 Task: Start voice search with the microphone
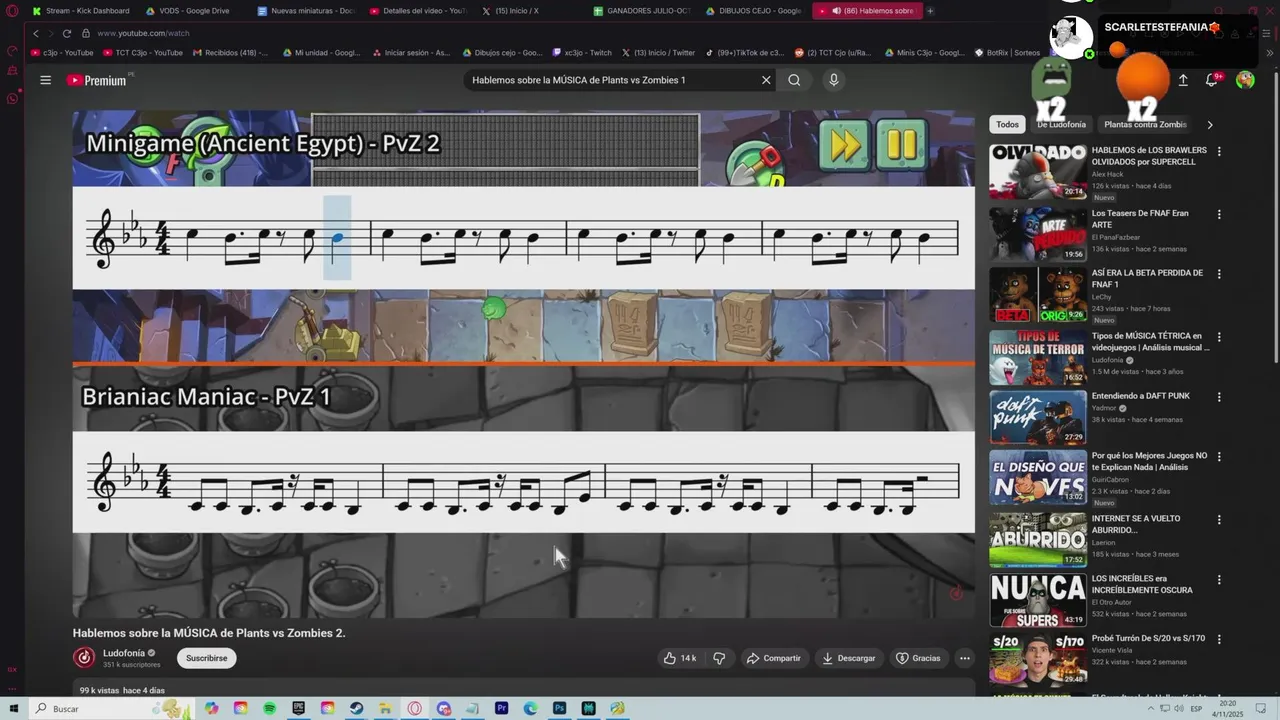pos(833,80)
